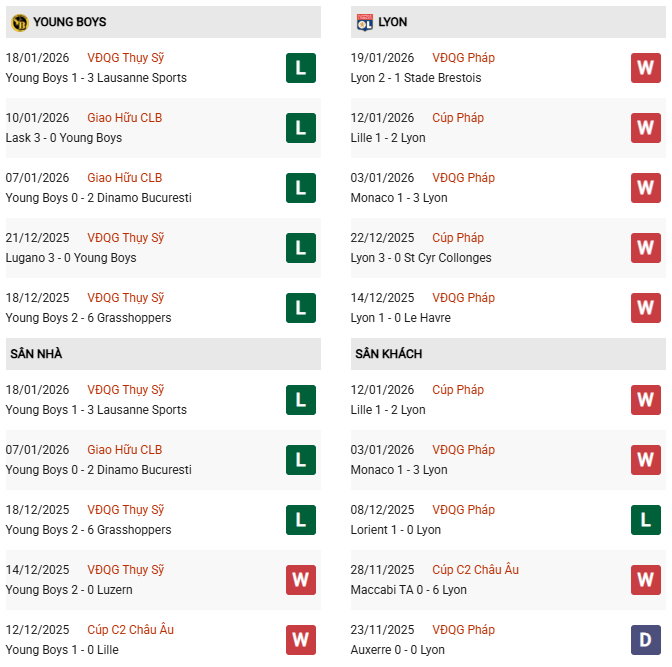Click green loss badge for Lorient 1-0 Lyon

coord(645,520)
